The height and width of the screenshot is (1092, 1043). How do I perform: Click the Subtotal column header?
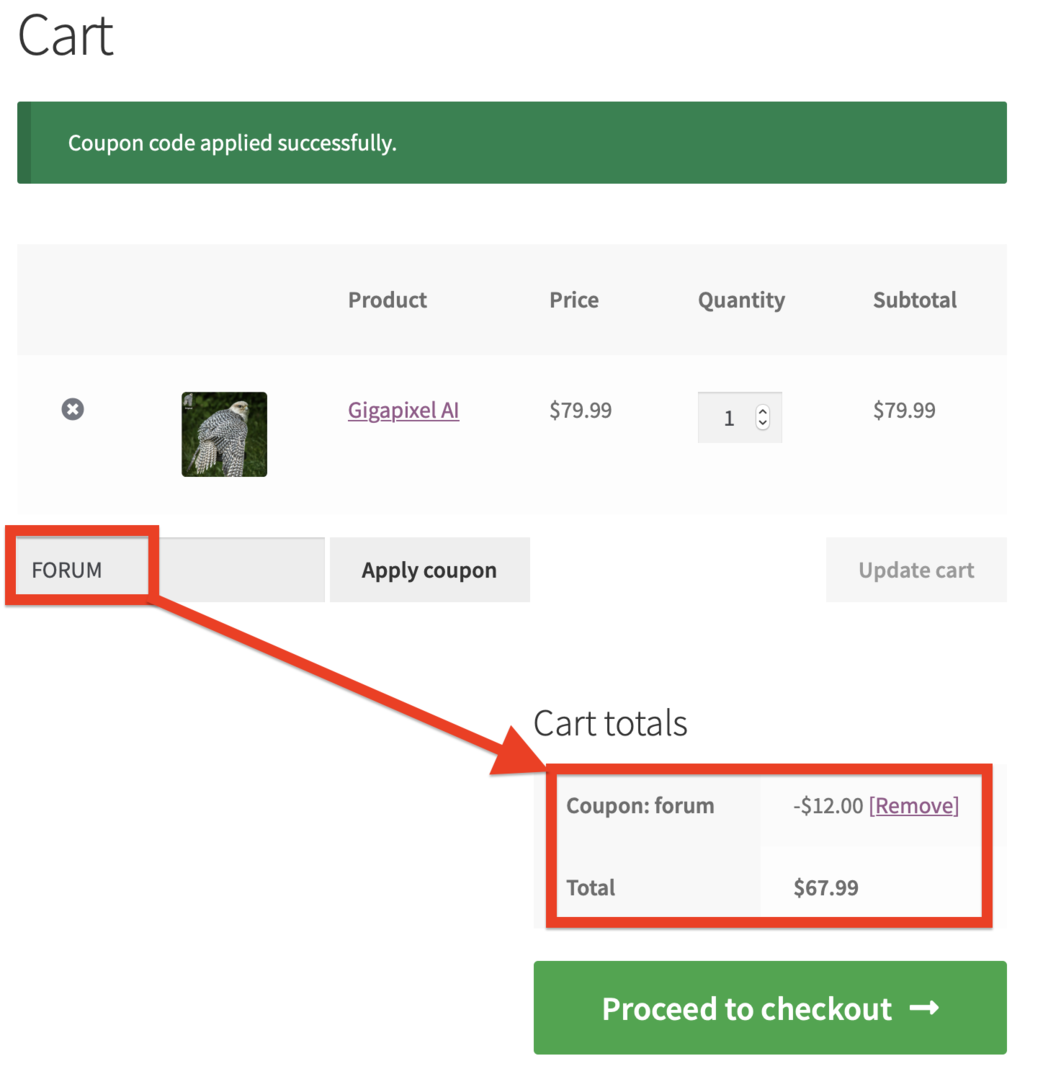914,300
